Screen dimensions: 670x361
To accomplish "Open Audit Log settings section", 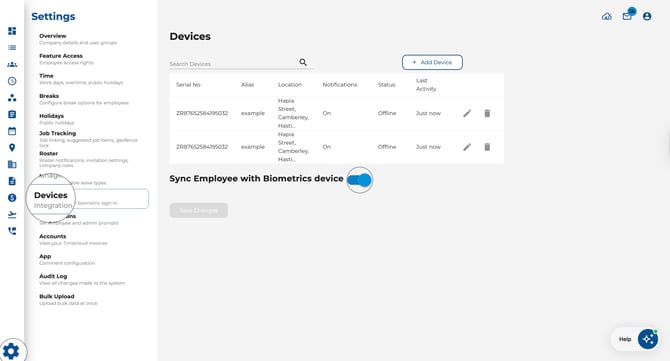I will pyautogui.click(x=82, y=279).
